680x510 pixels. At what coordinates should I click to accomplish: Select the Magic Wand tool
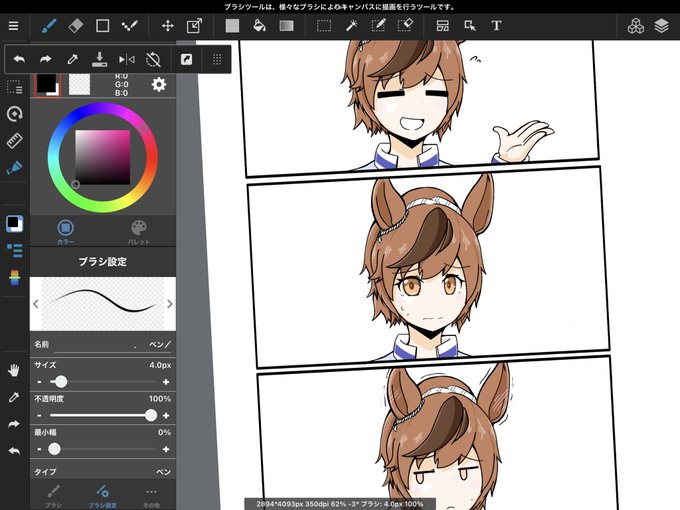(x=351, y=26)
